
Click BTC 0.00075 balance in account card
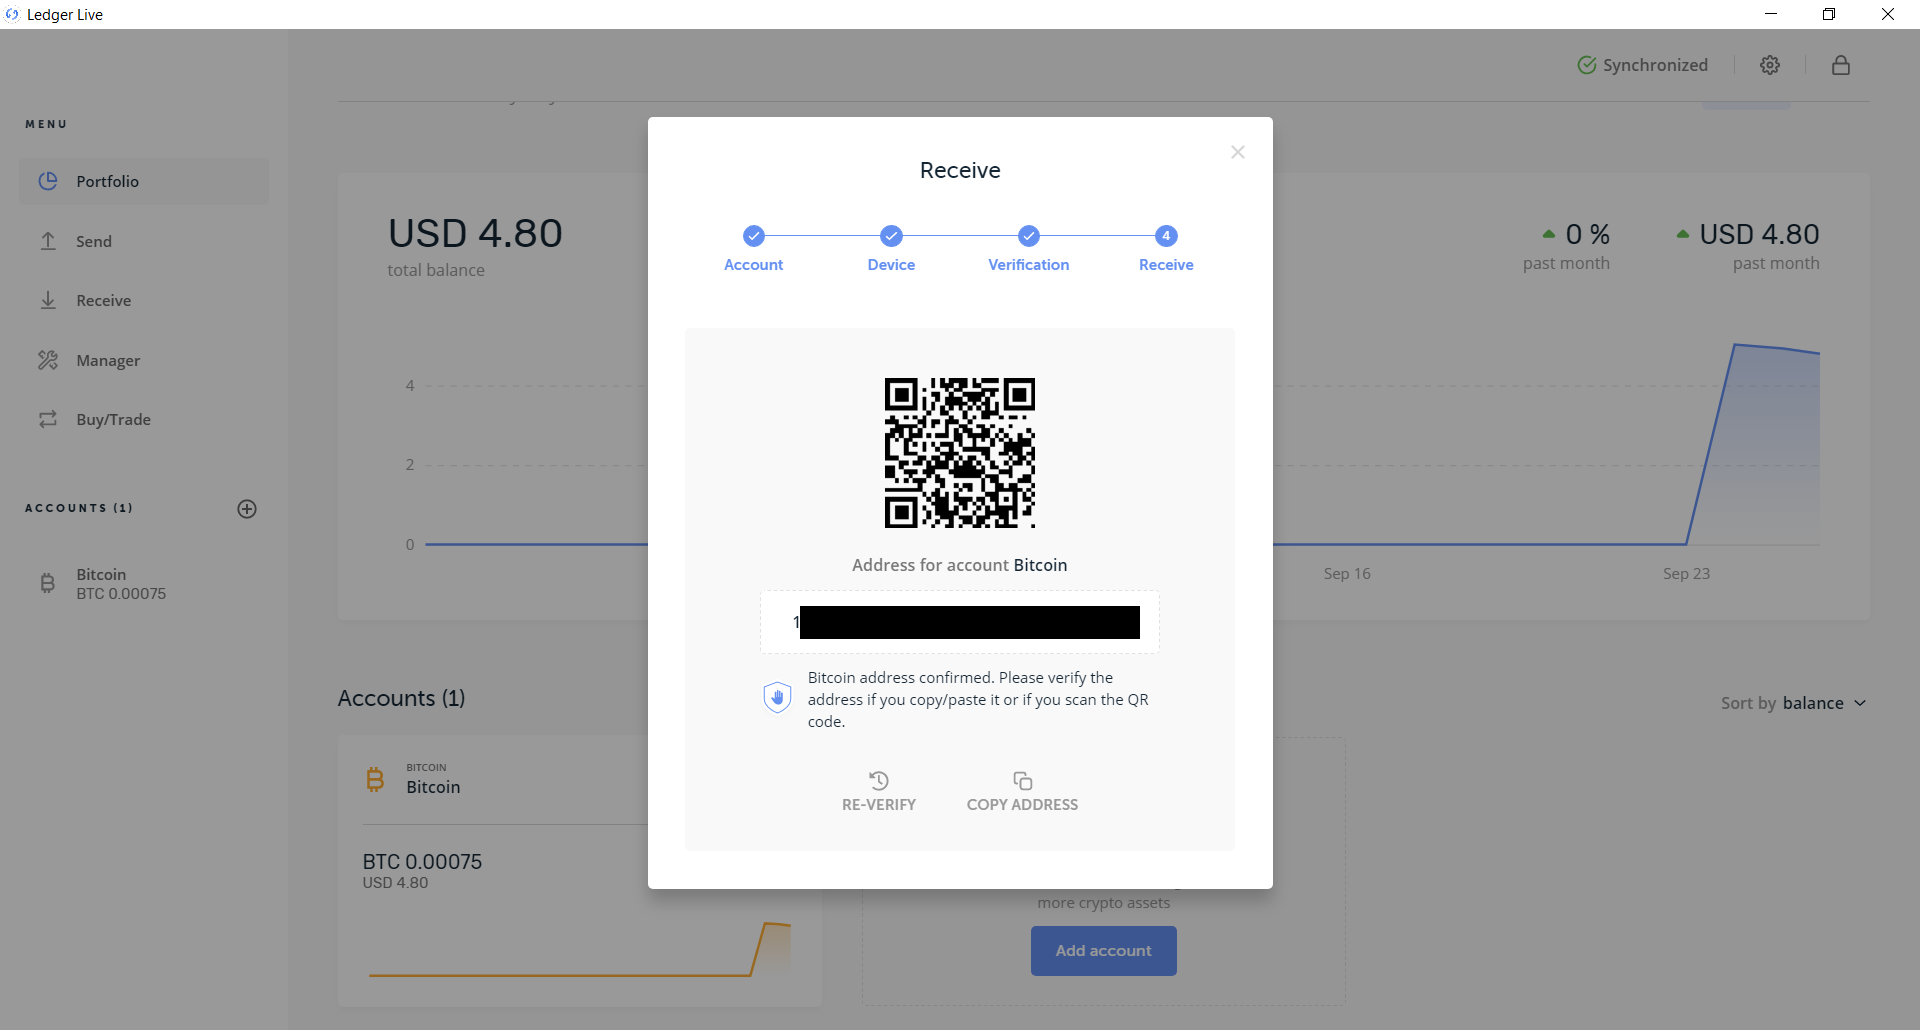(422, 862)
